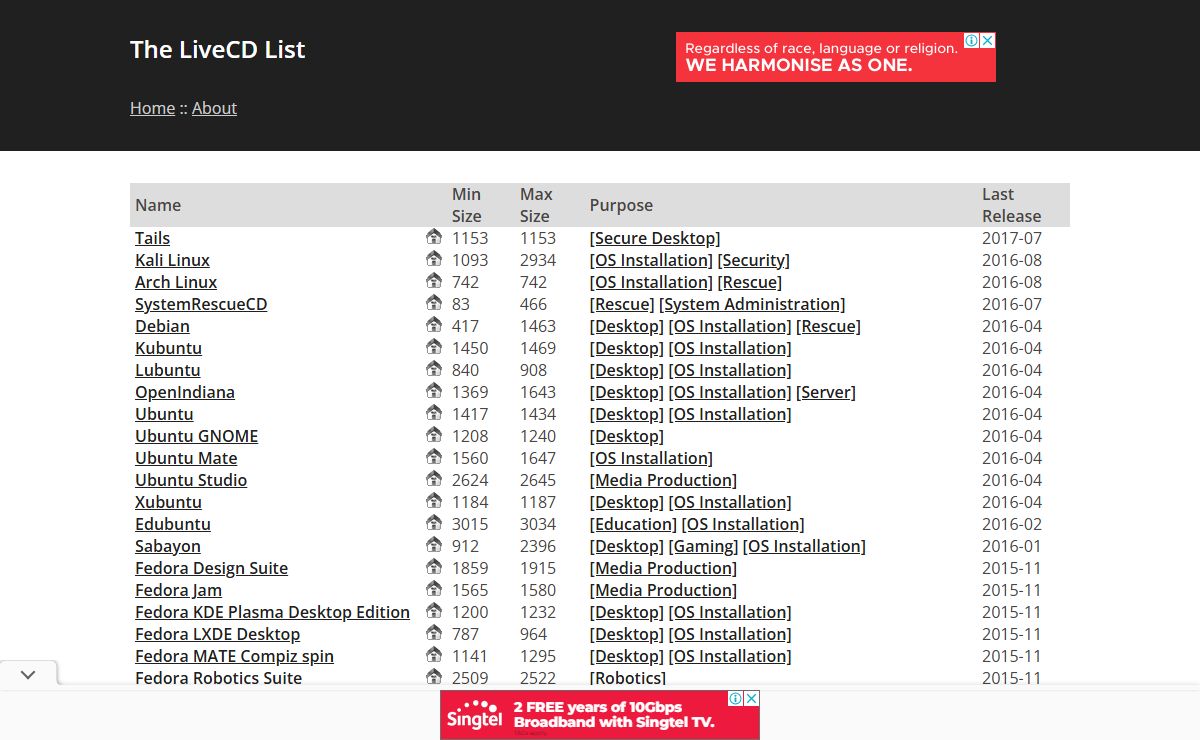1200x740 pixels.
Task: Open the About navigation link
Action: pos(214,108)
